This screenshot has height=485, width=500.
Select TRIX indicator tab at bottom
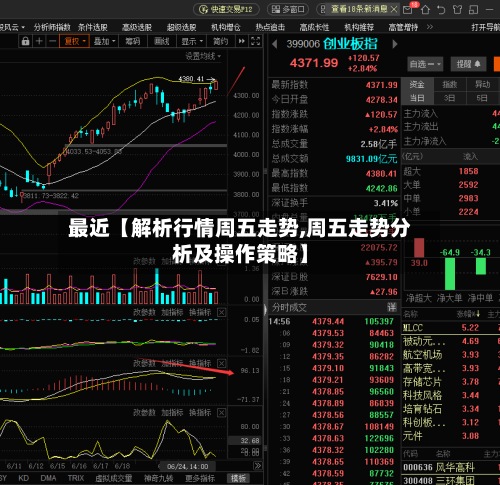pos(76,478)
